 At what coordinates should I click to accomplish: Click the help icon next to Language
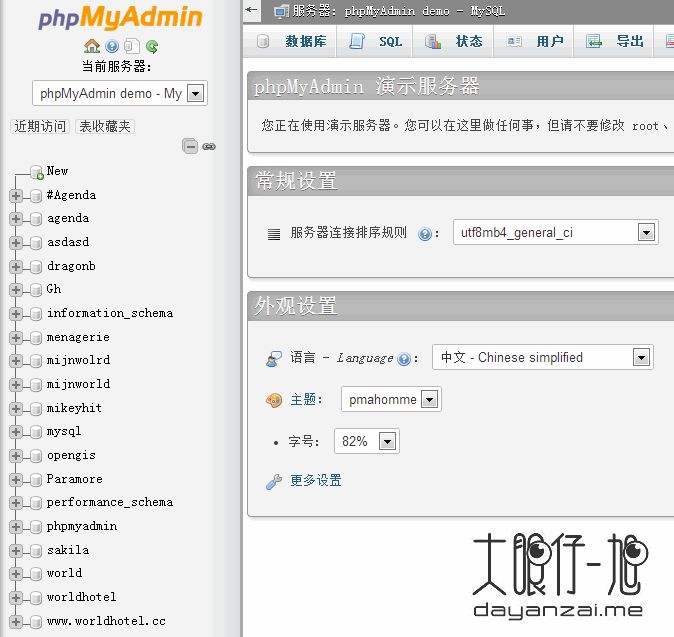pos(404,359)
